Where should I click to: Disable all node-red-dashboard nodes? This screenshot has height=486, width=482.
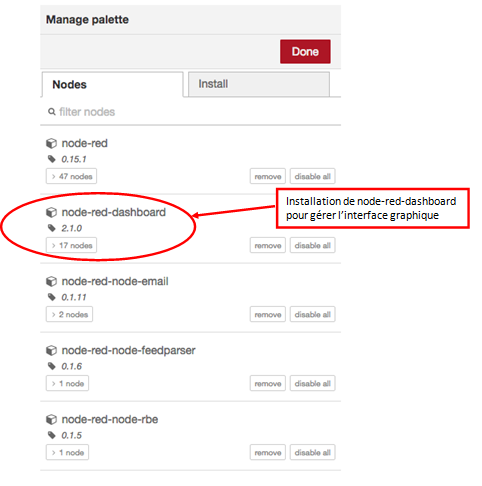coord(312,245)
